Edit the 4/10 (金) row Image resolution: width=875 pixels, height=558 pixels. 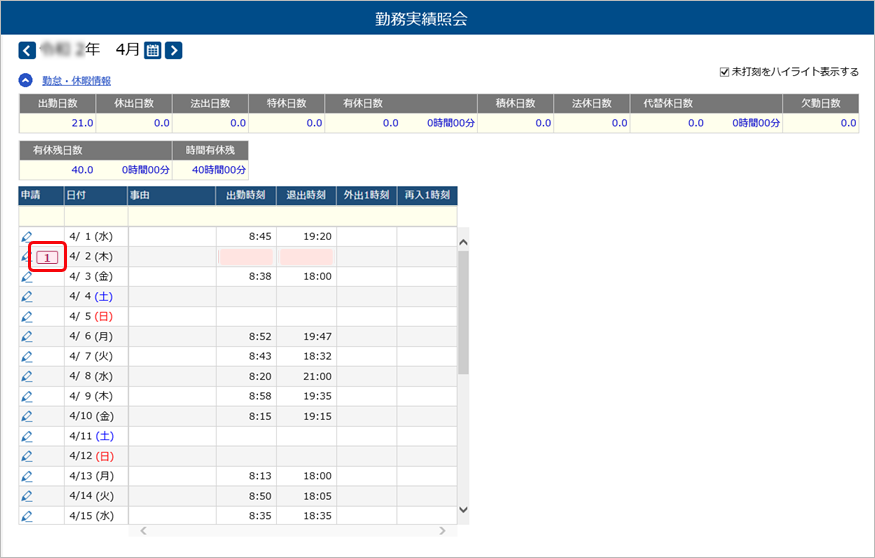tap(26, 417)
